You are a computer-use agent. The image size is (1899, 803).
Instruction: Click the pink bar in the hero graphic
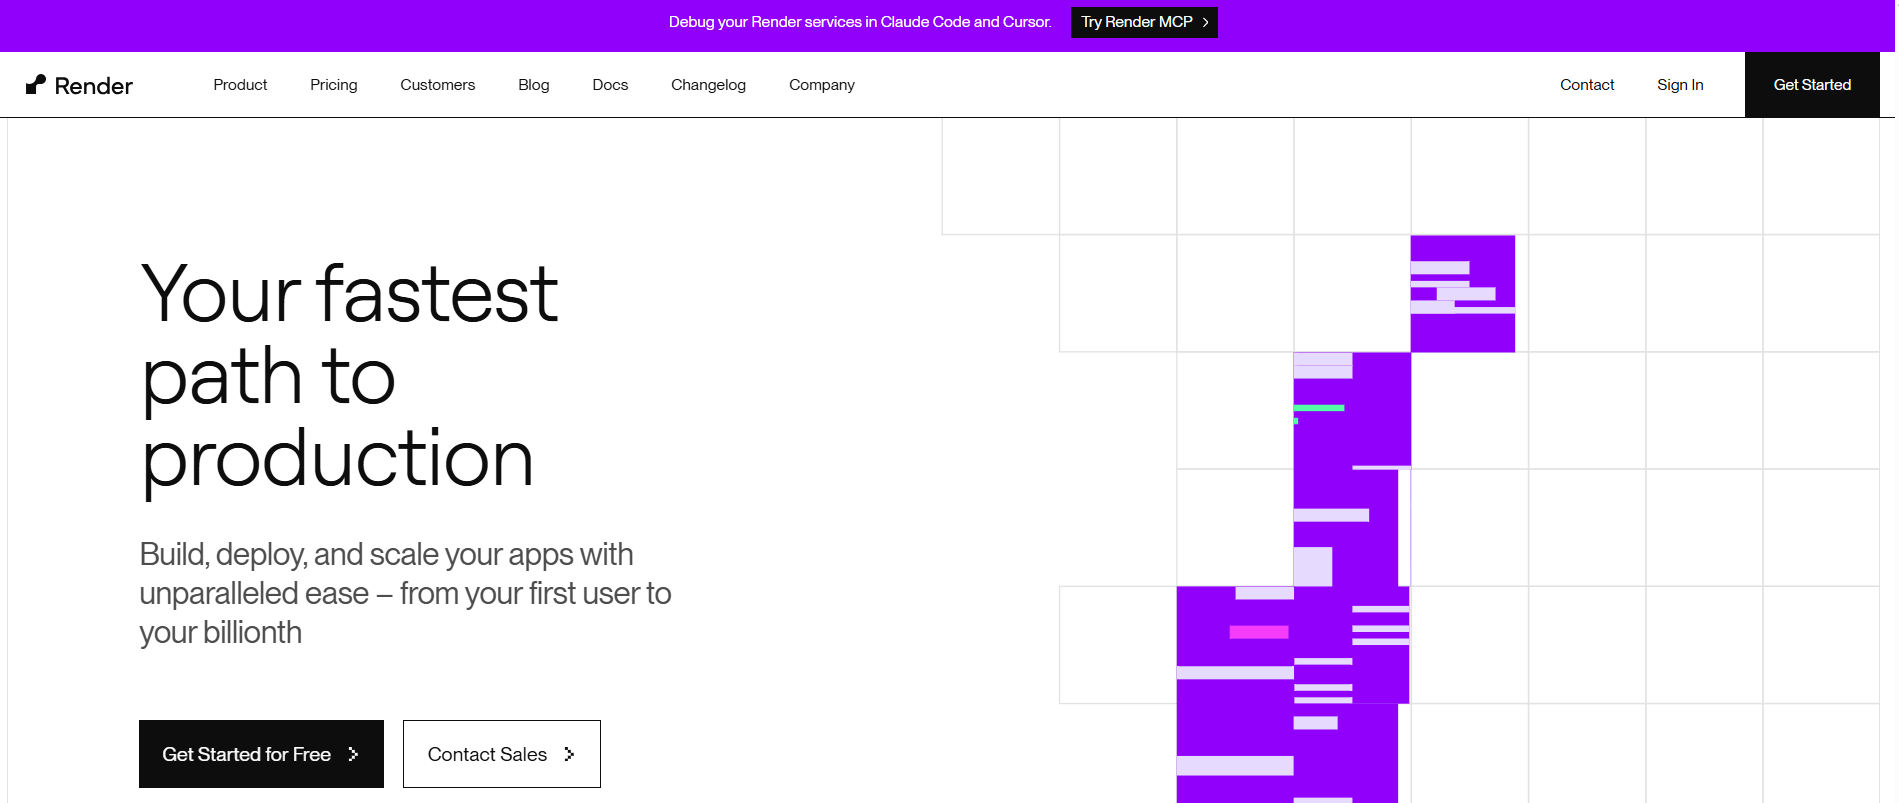click(1258, 632)
